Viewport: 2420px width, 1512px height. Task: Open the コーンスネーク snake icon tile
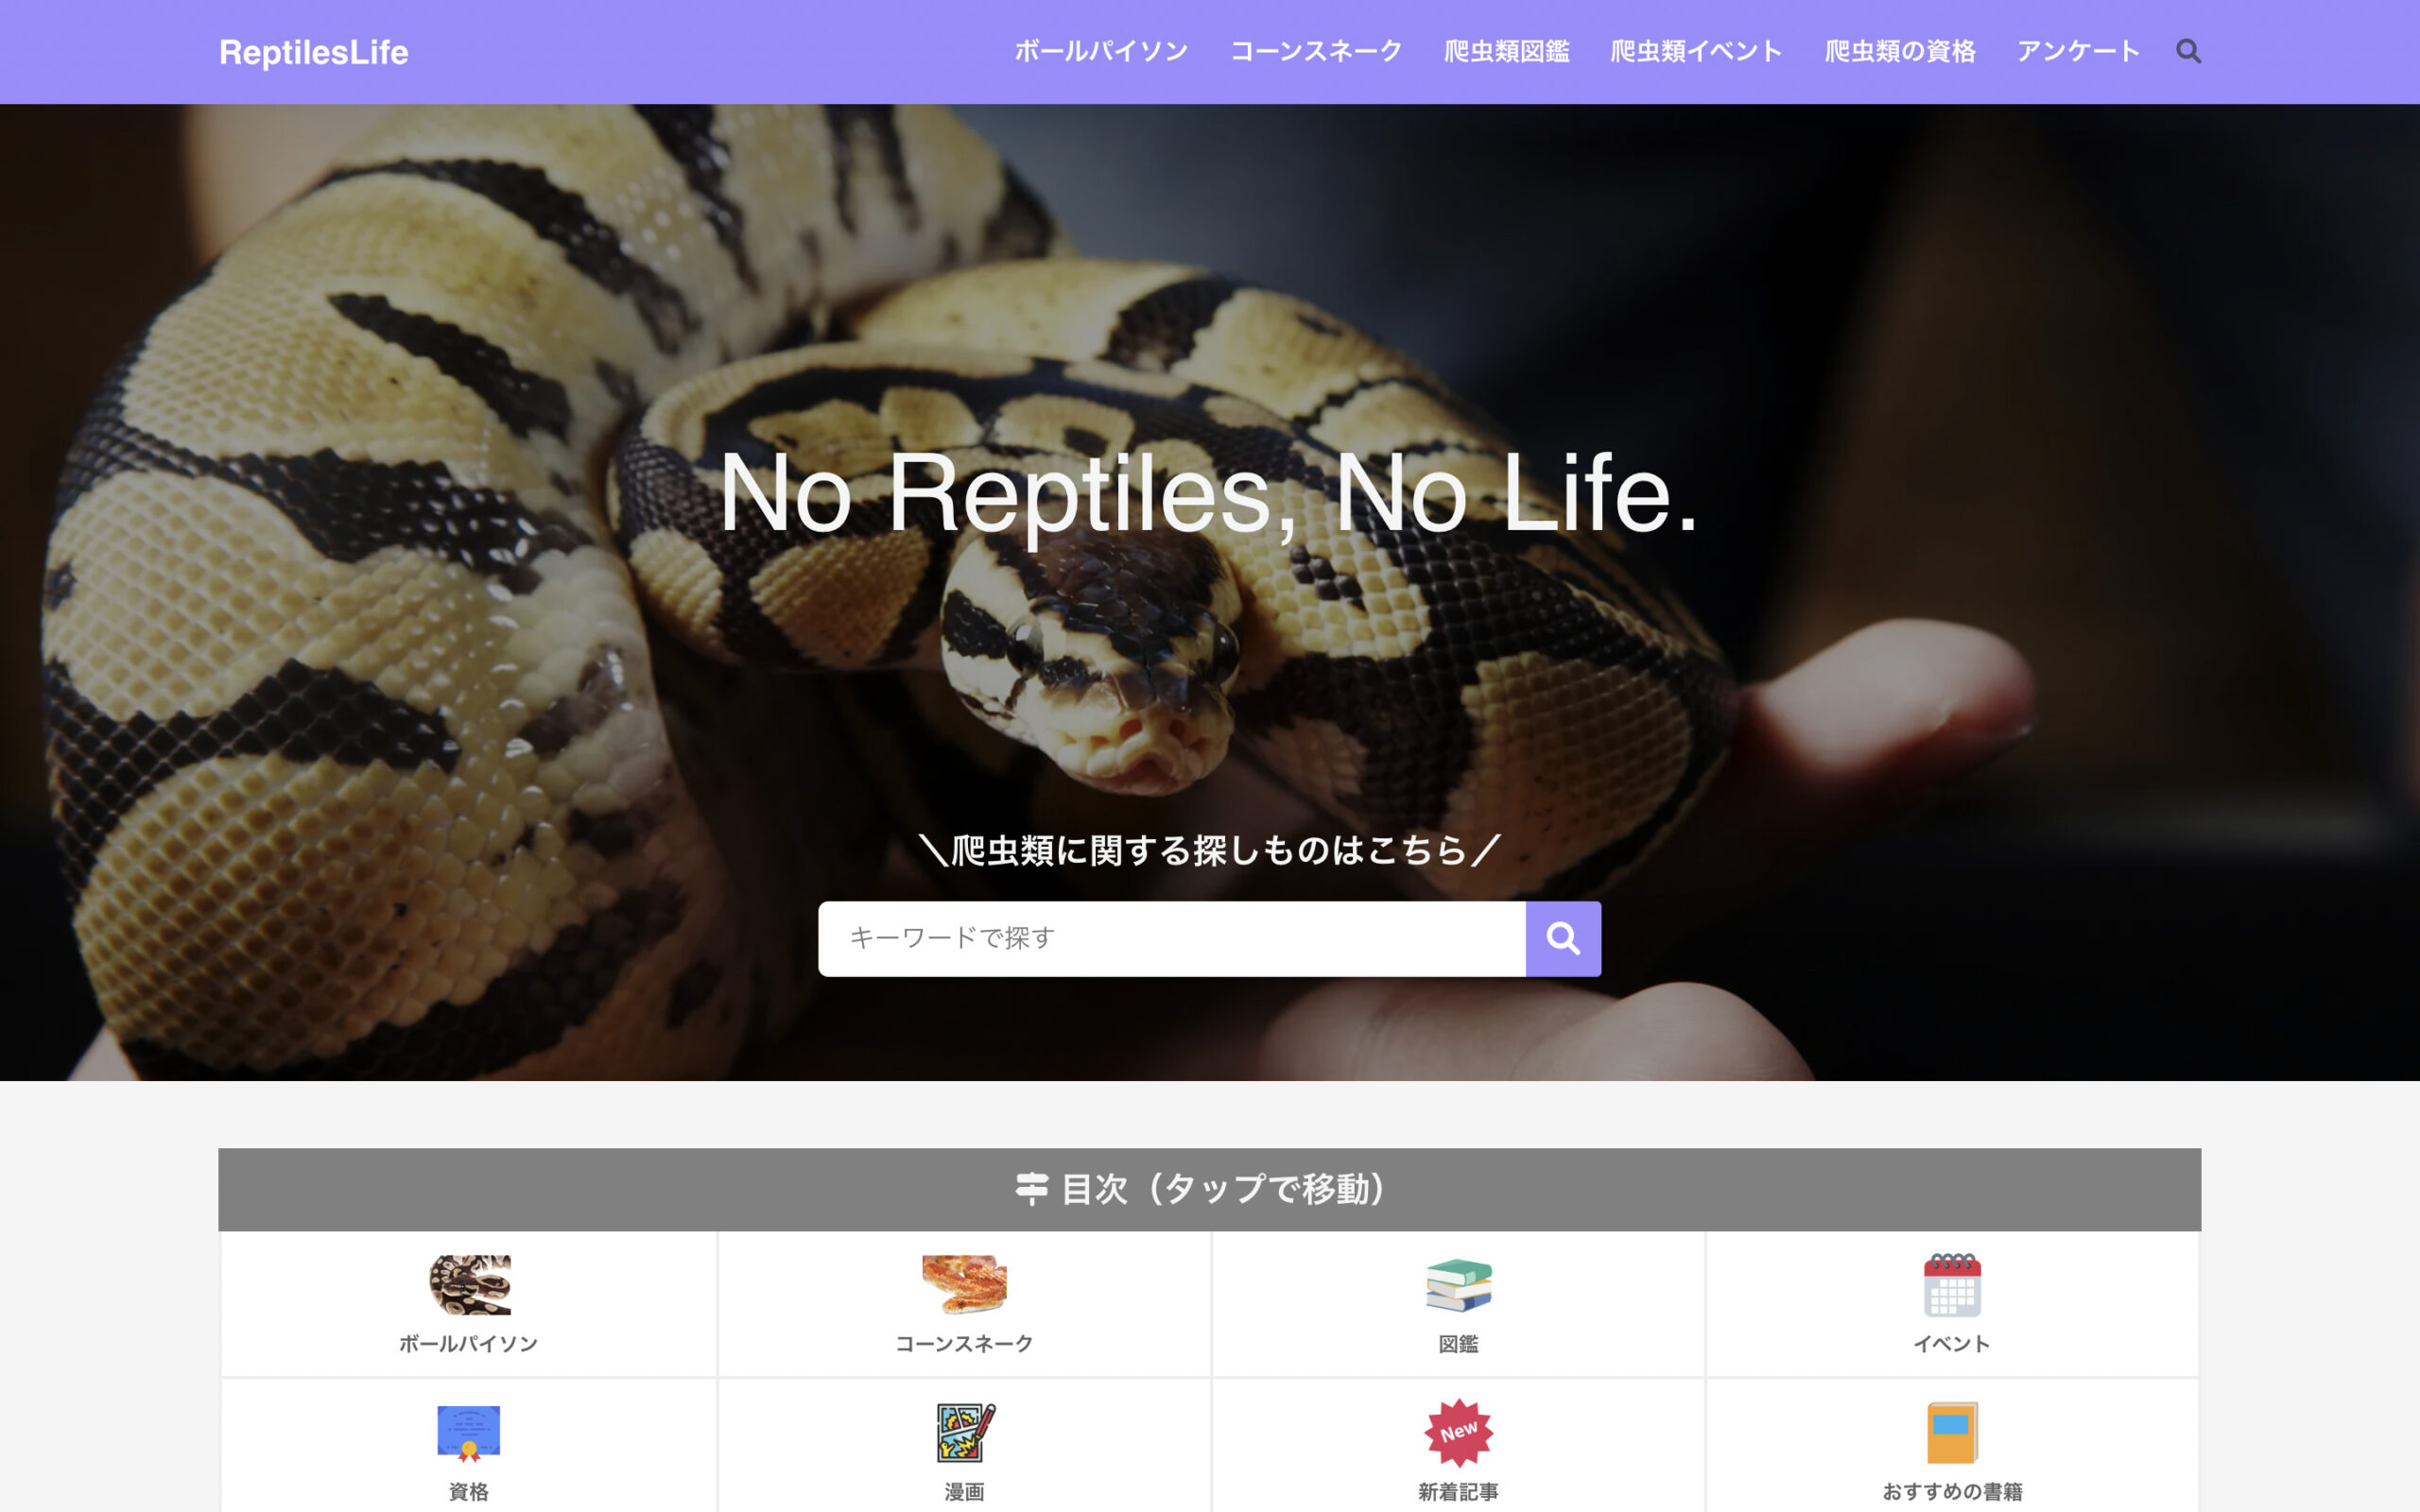click(963, 1285)
